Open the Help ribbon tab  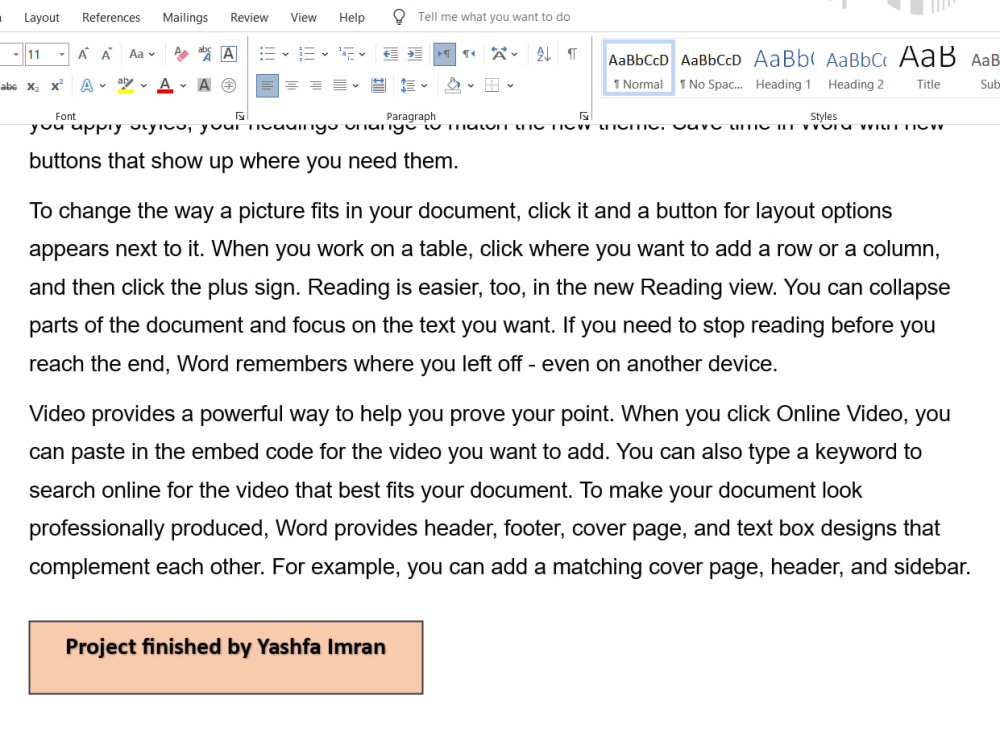pos(352,17)
